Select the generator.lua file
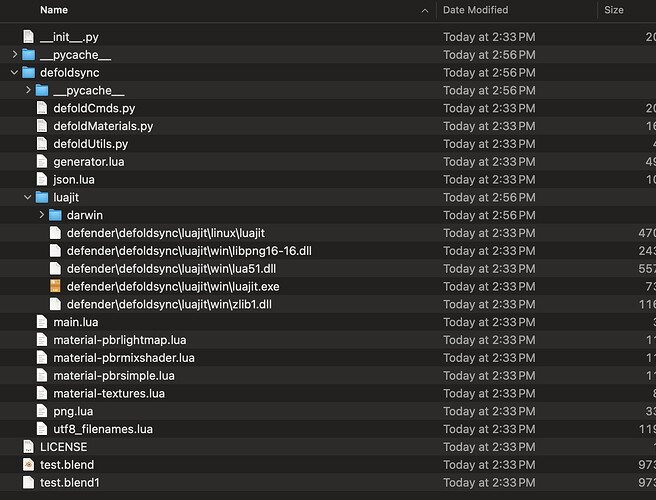656x500 pixels. pyautogui.click(x=88, y=162)
